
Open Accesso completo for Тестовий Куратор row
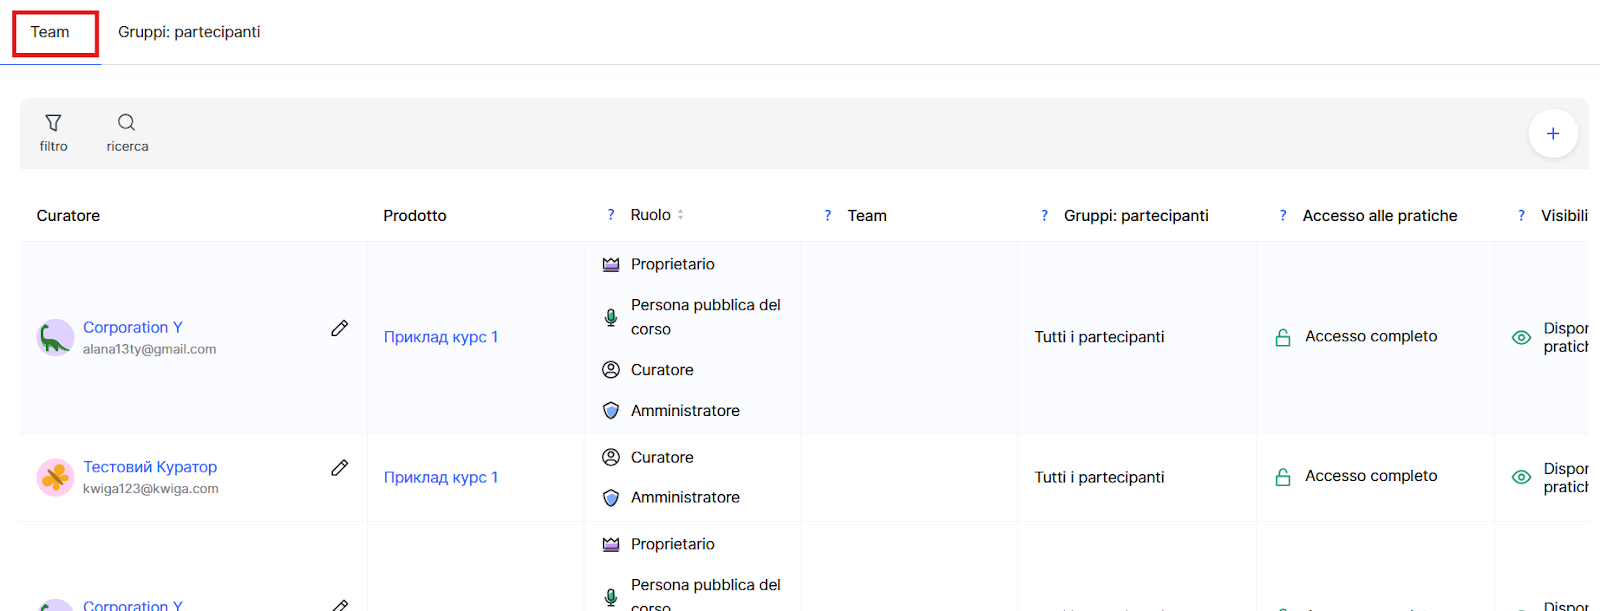(1370, 476)
